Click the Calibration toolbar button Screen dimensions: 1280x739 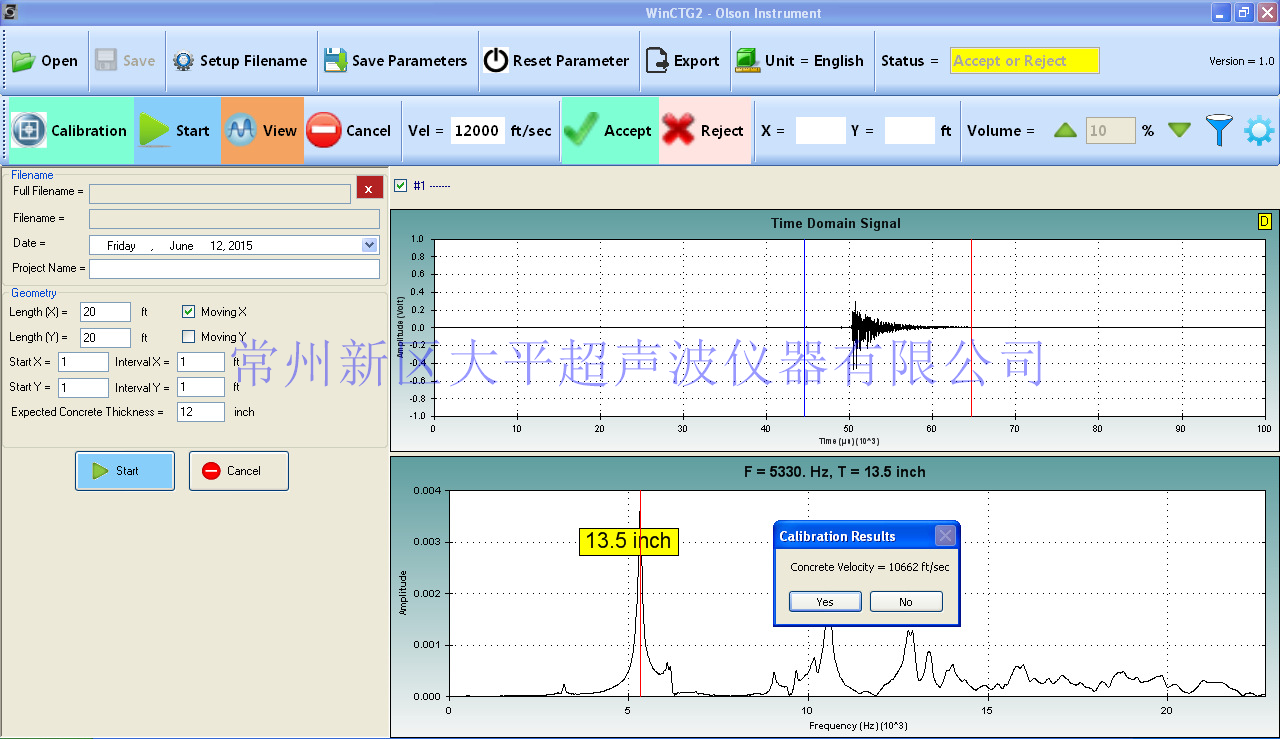(70, 130)
